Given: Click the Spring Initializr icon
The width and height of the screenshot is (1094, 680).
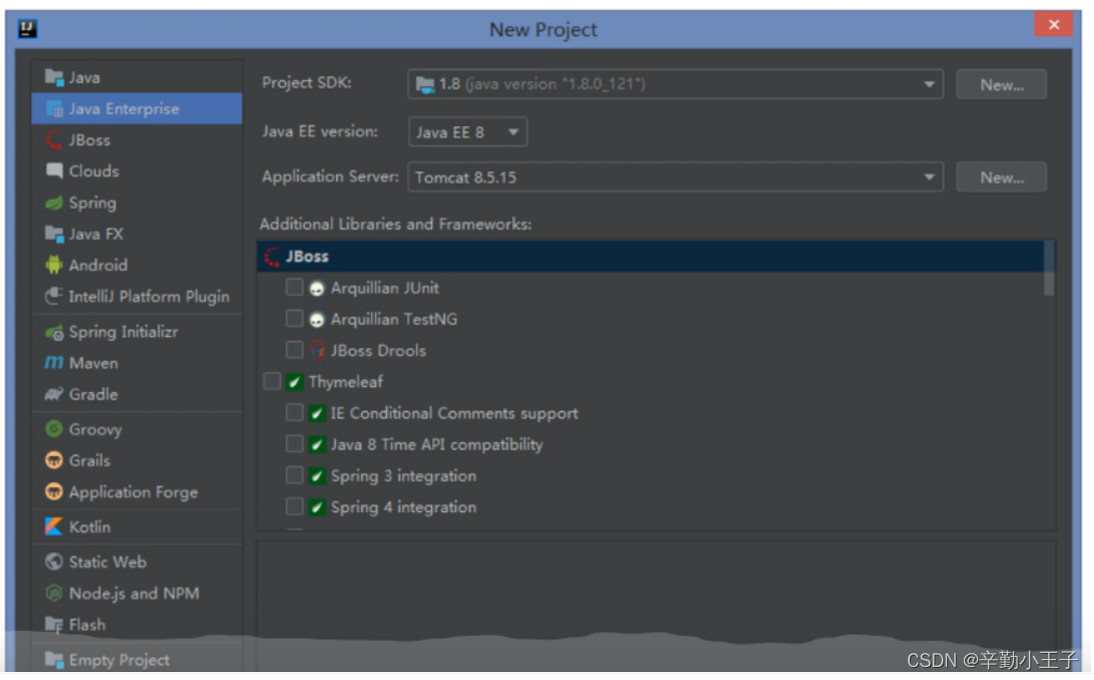Looking at the screenshot, I should pyautogui.click(x=54, y=332).
